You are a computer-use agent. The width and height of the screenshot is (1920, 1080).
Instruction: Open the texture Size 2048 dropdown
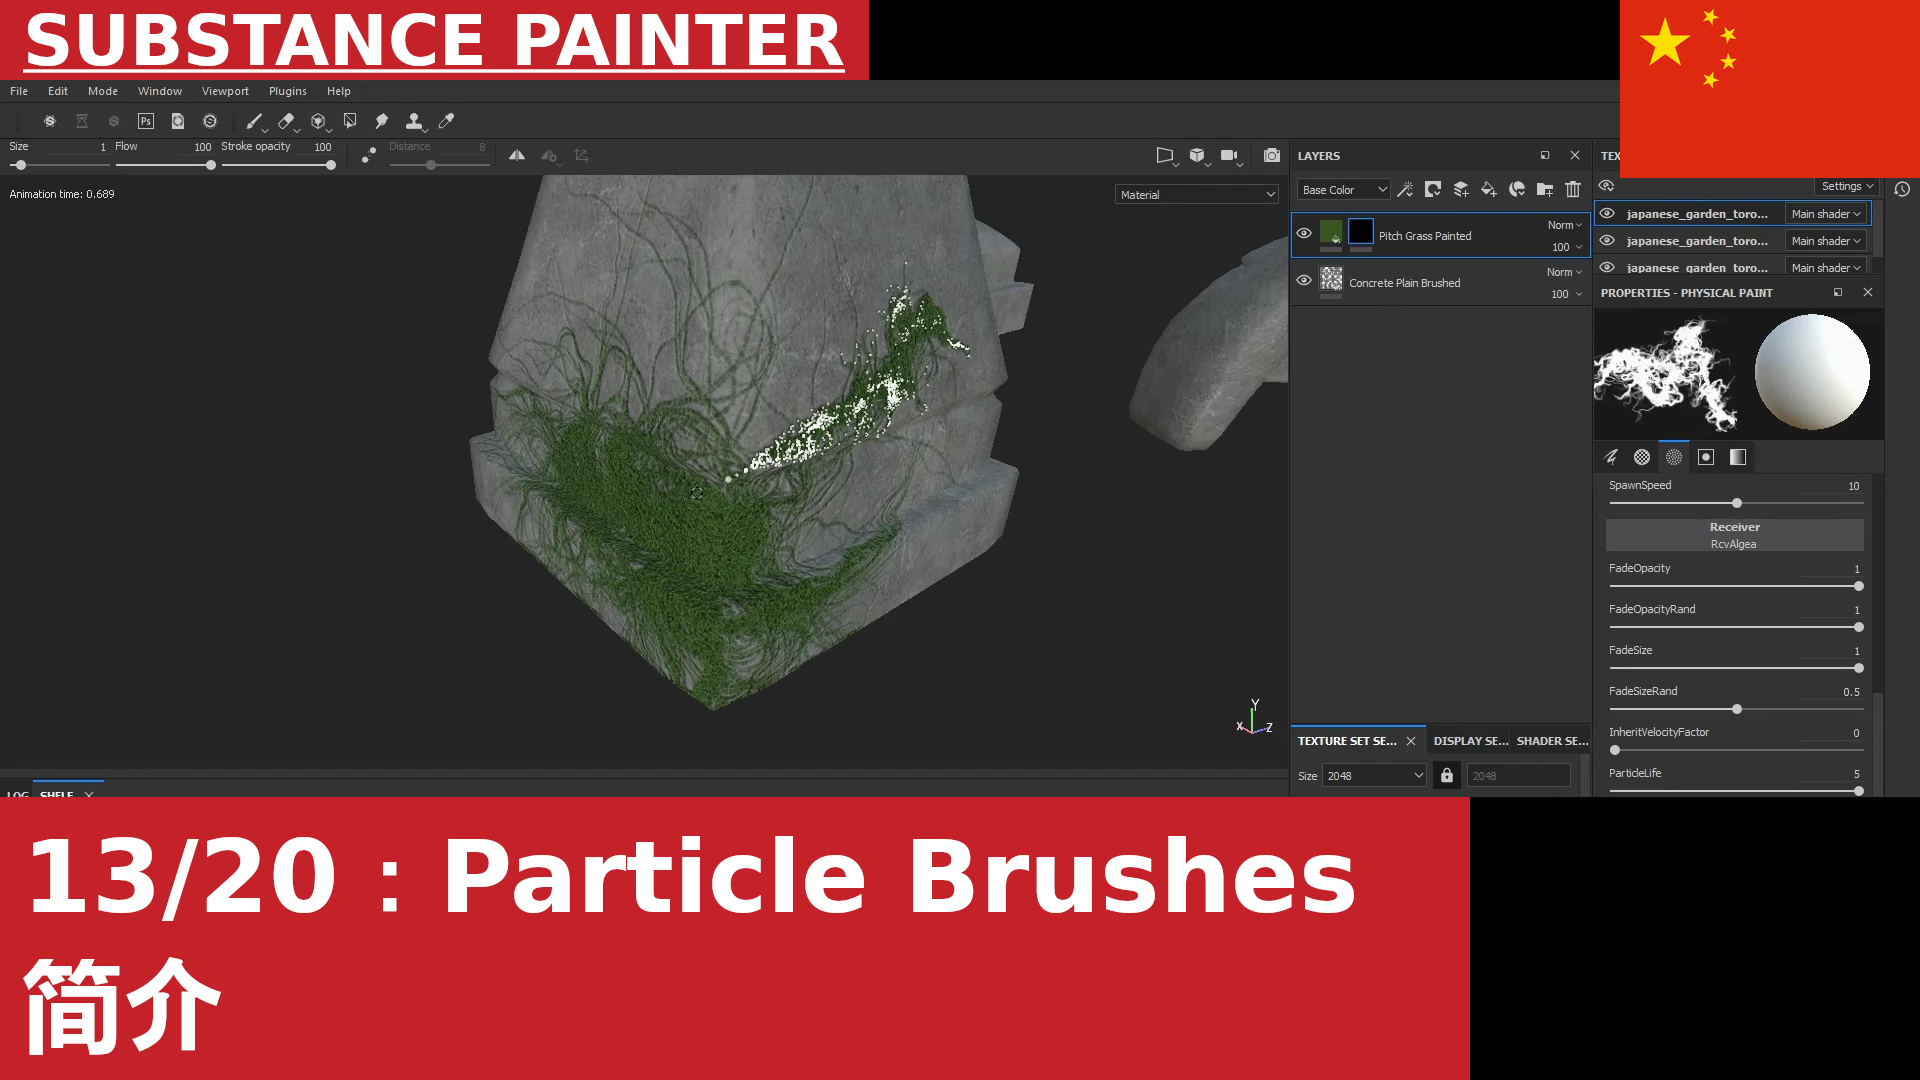(1375, 776)
